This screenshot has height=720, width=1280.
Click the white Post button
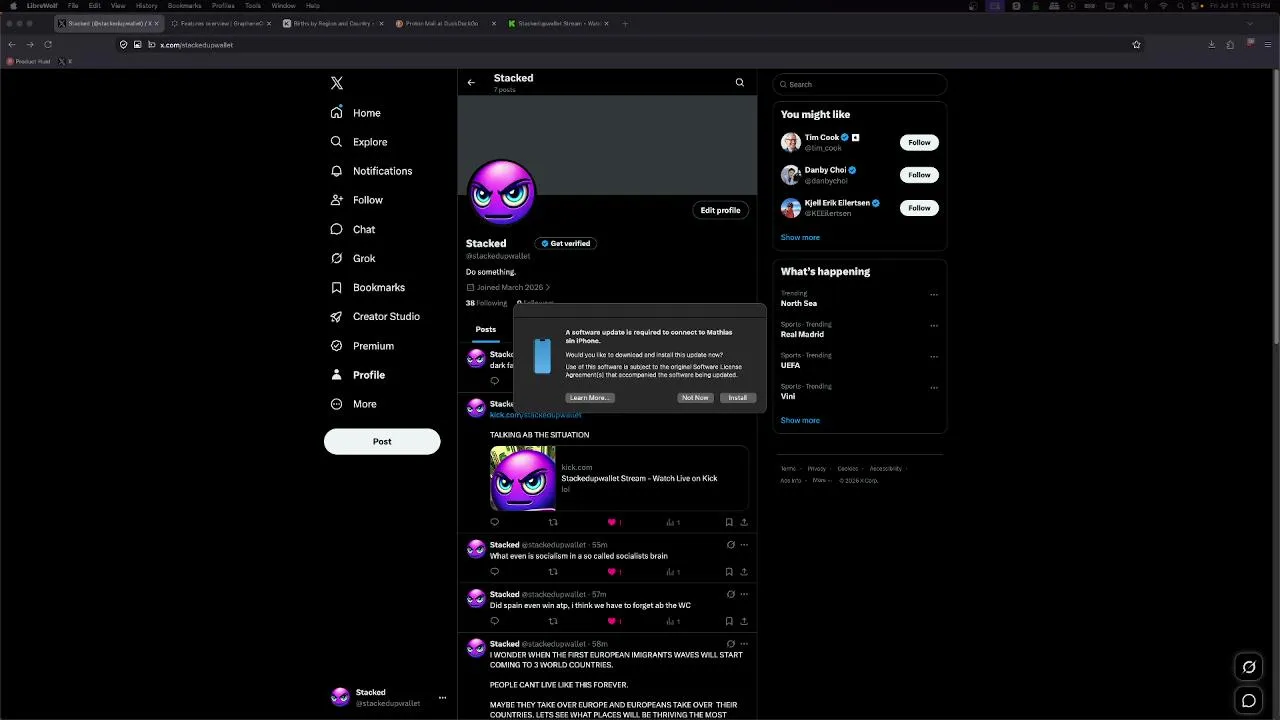[382, 441]
